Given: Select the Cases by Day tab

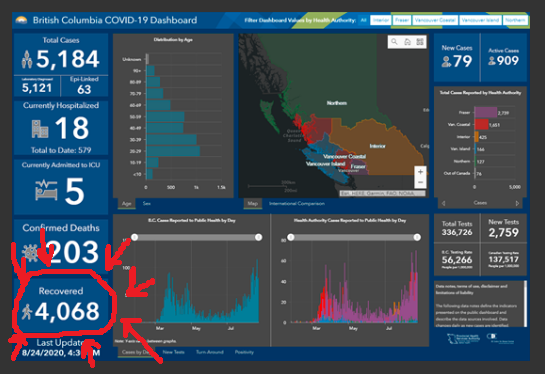Looking at the screenshot, I should point(136,352).
